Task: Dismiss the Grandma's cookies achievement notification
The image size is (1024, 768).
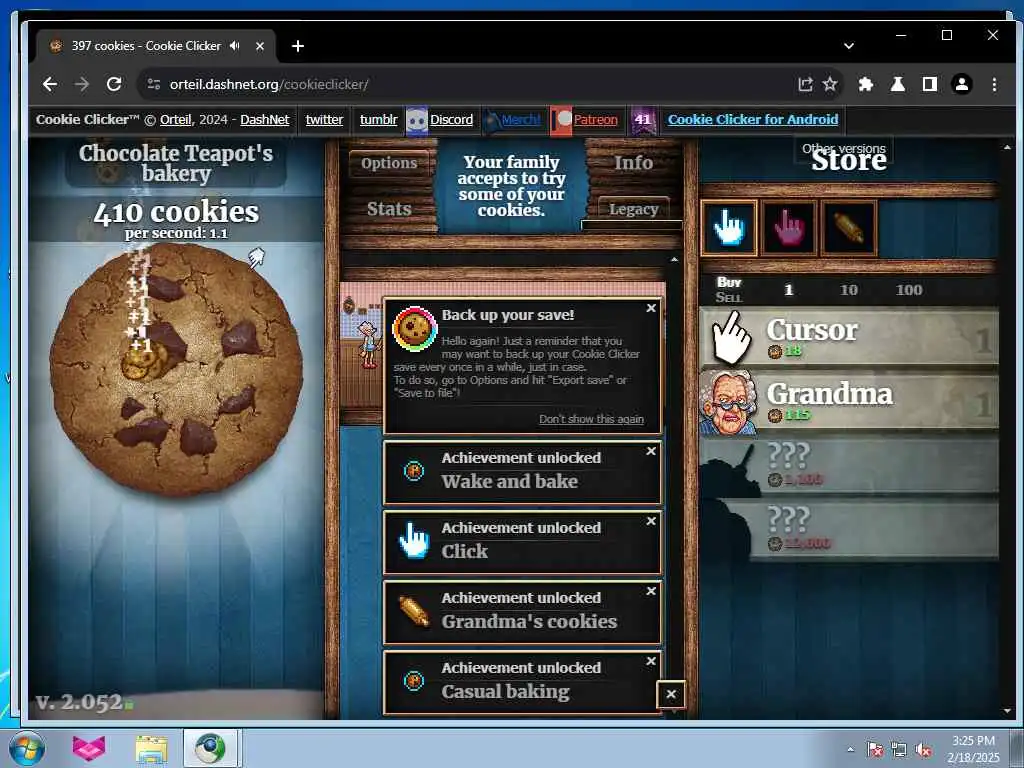Action: [651, 591]
